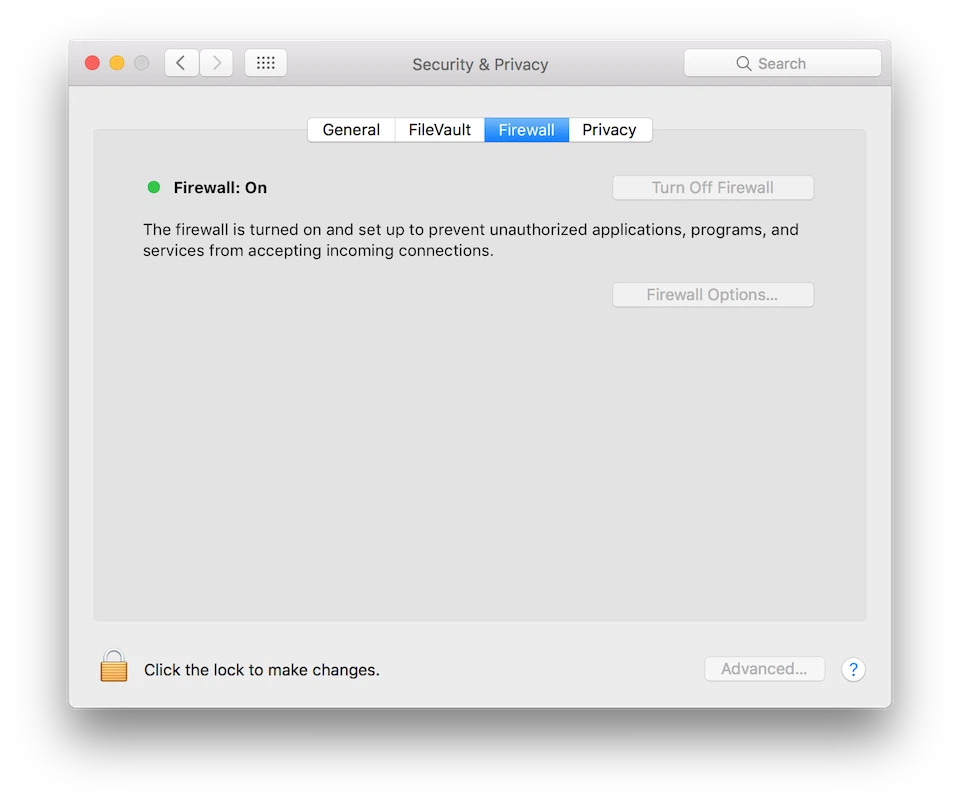Image resolution: width=960 pixels, height=806 pixels.
Task: Show all preferences grid icon
Action: point(266,63)
